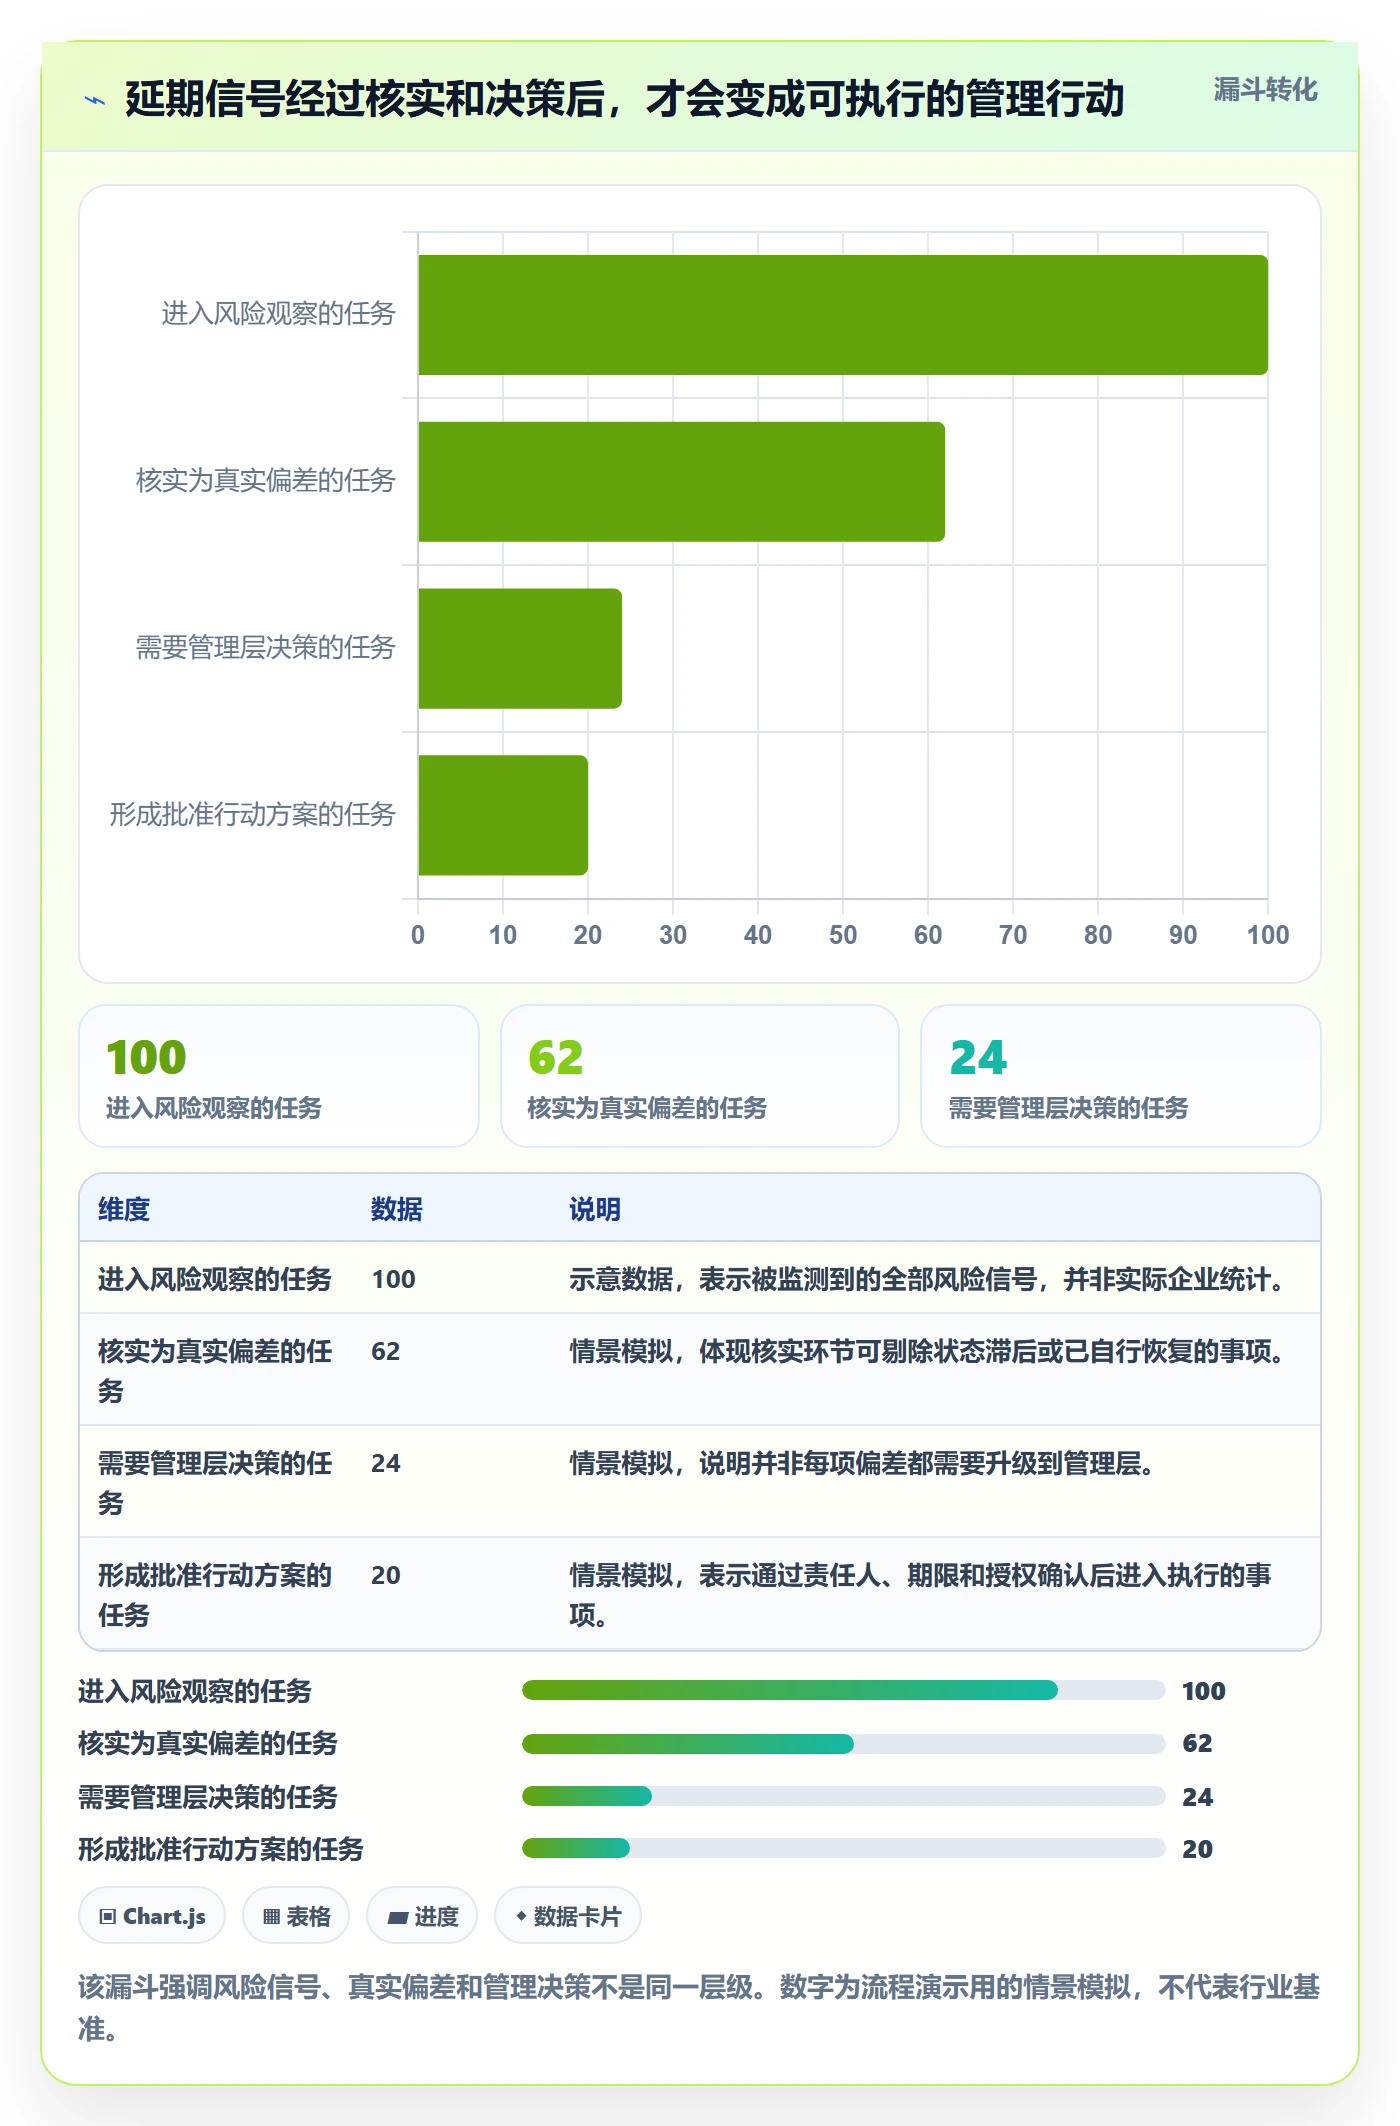Click the Chart.js tag chip

click(x=152, y=1916)
